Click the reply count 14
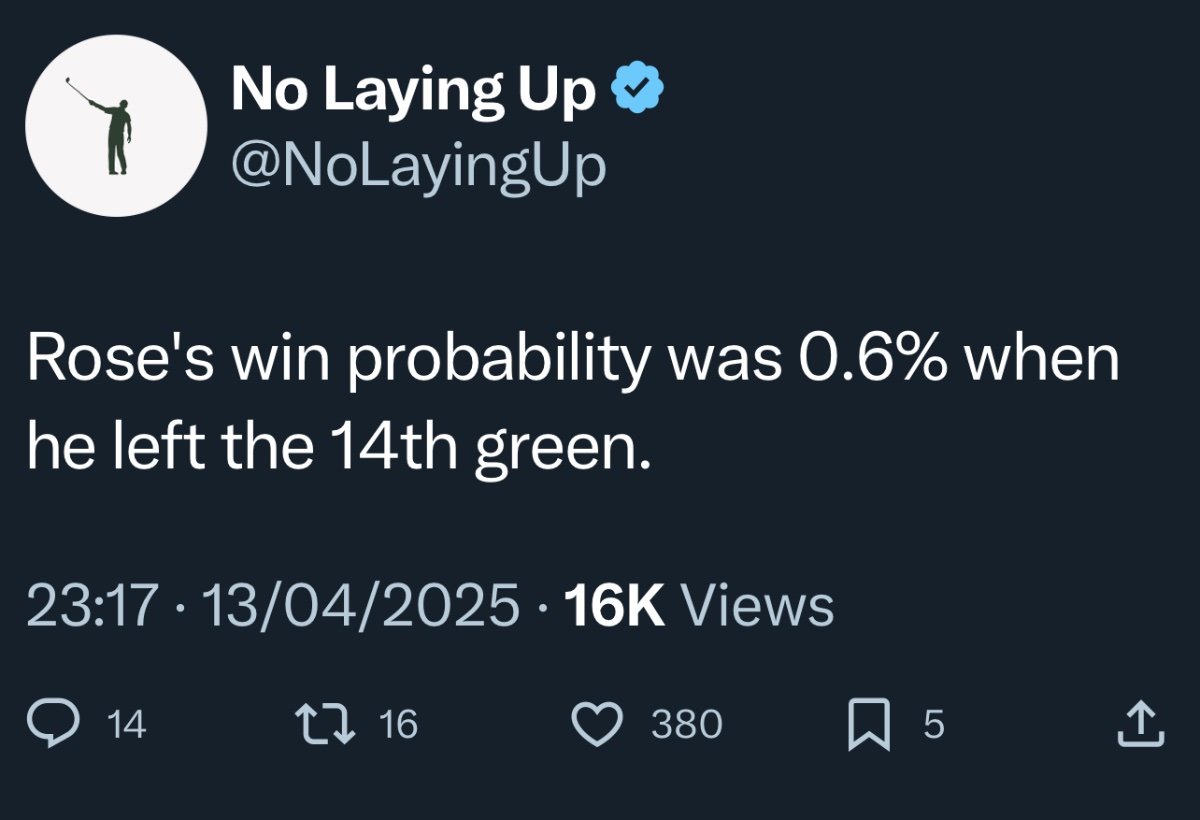This screenshot has height=820, width=1200. point(126,725)
